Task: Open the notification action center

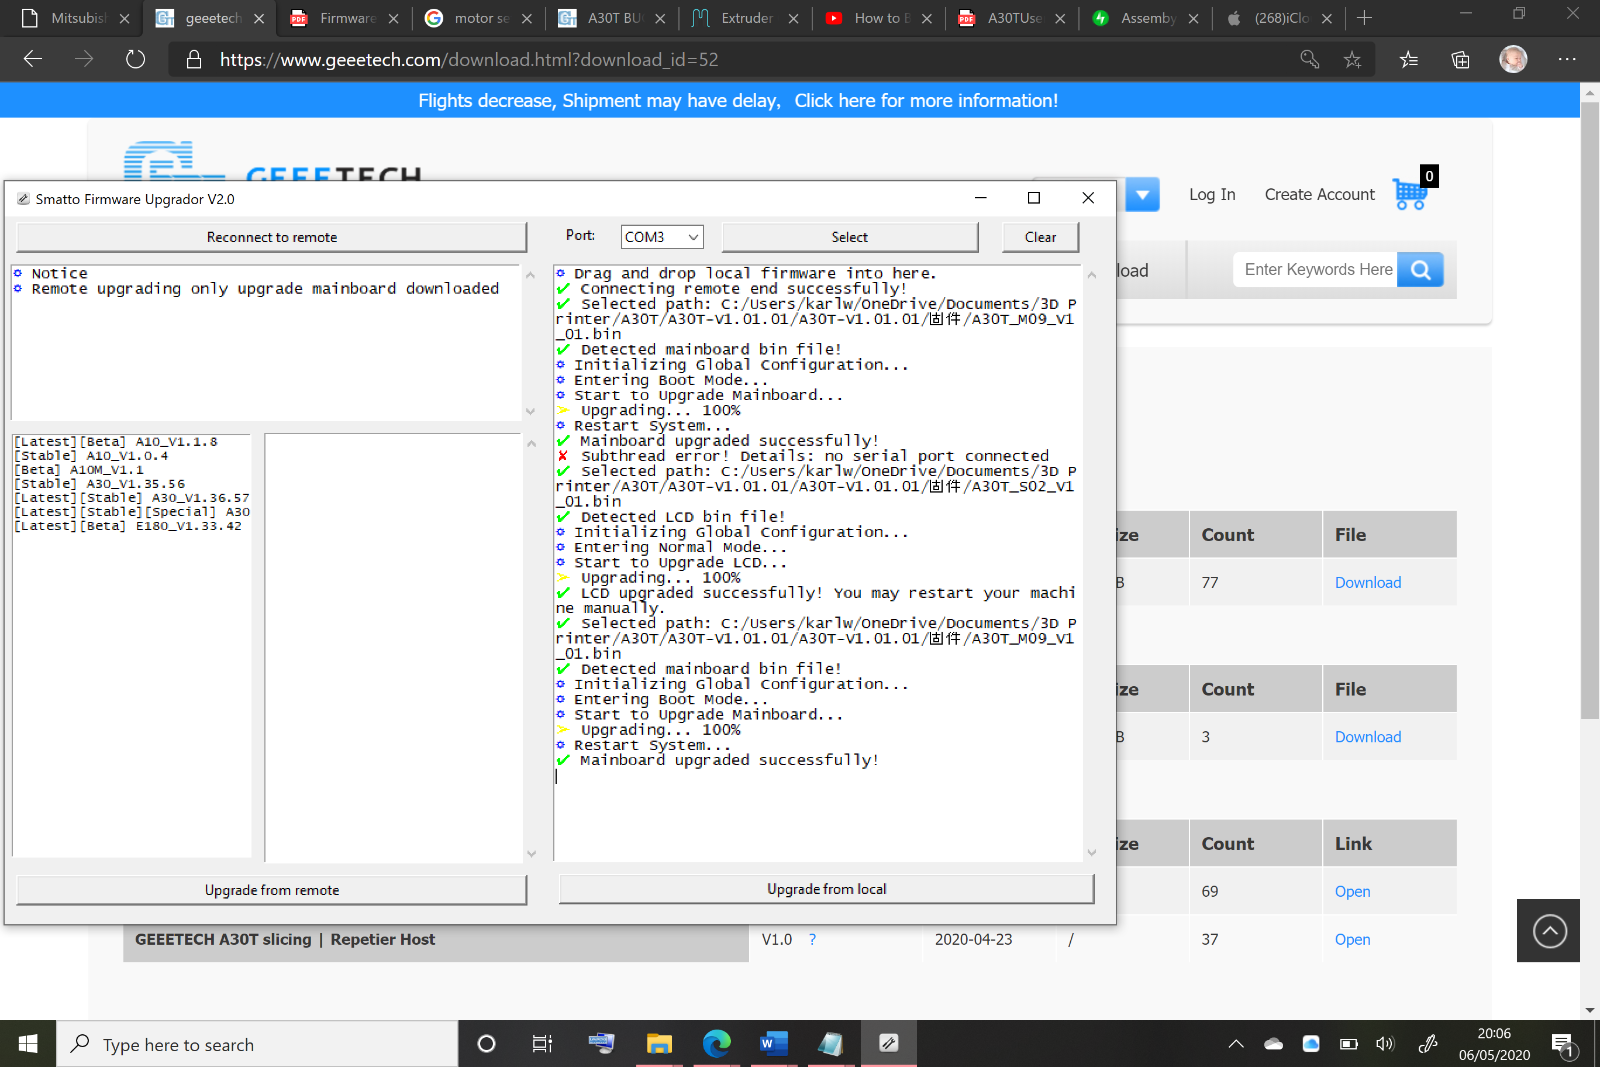Action: pos(1564,1046)
